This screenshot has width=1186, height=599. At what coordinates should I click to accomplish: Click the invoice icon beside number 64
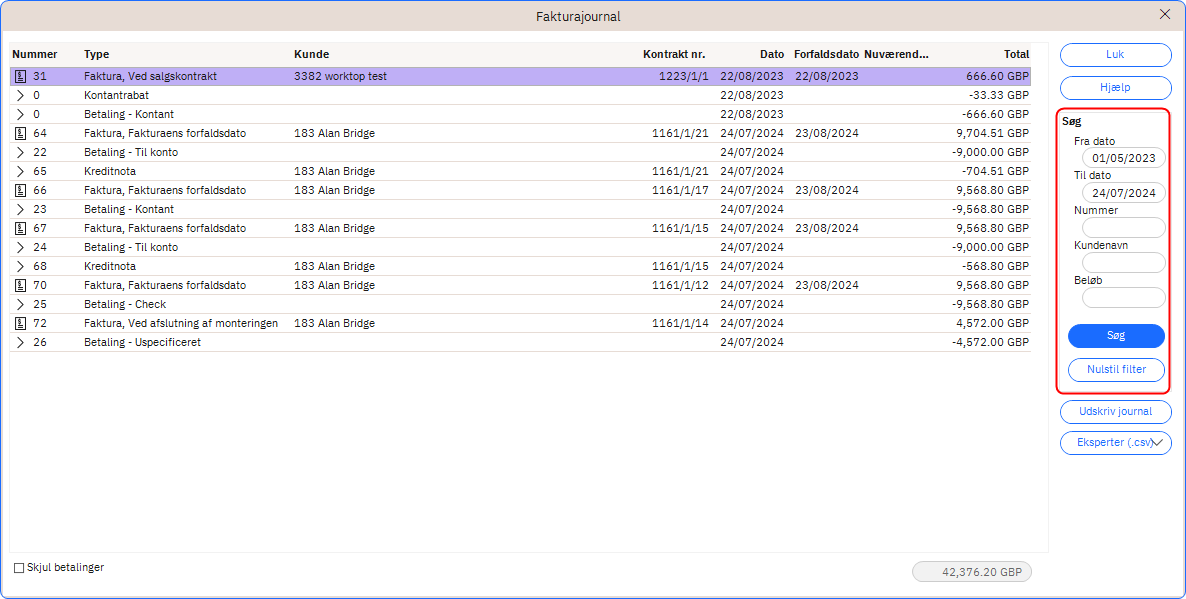[20, 133]
